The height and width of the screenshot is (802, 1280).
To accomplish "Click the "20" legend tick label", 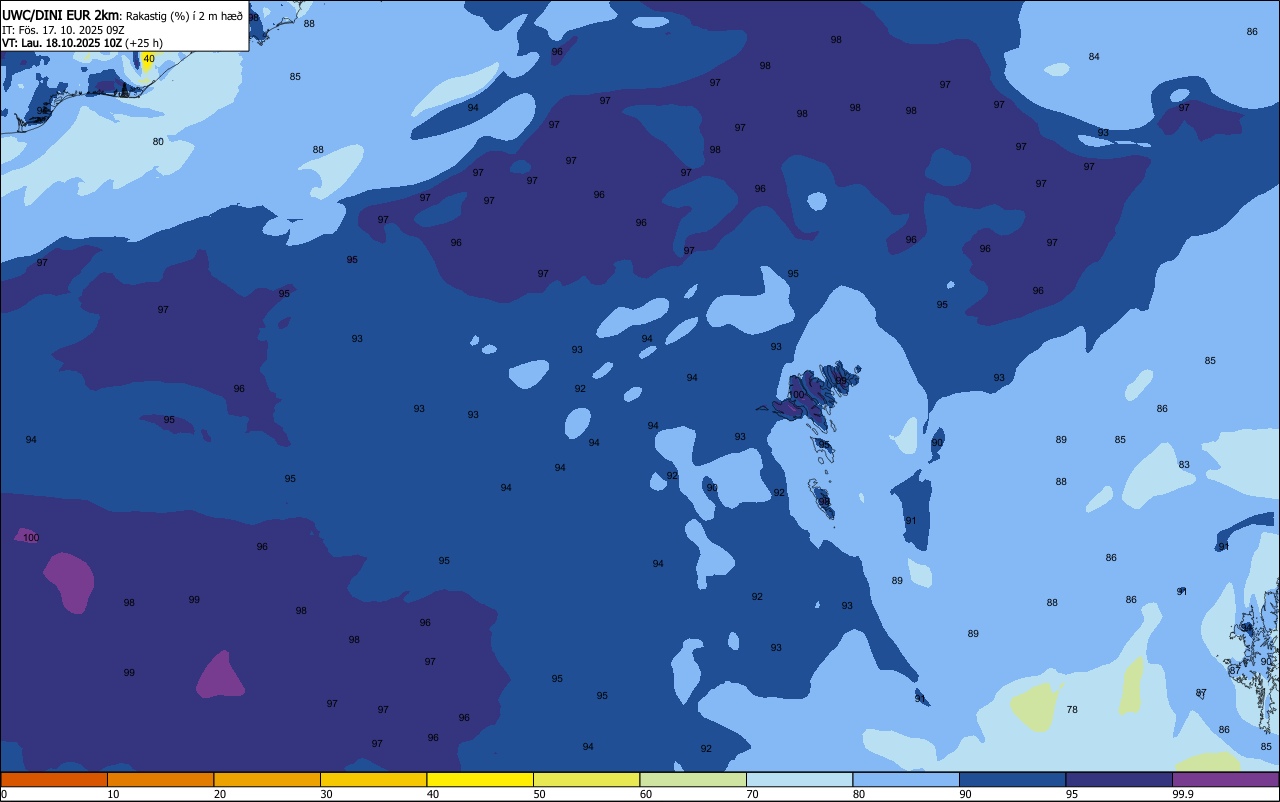I will click(x=220, y=794).
